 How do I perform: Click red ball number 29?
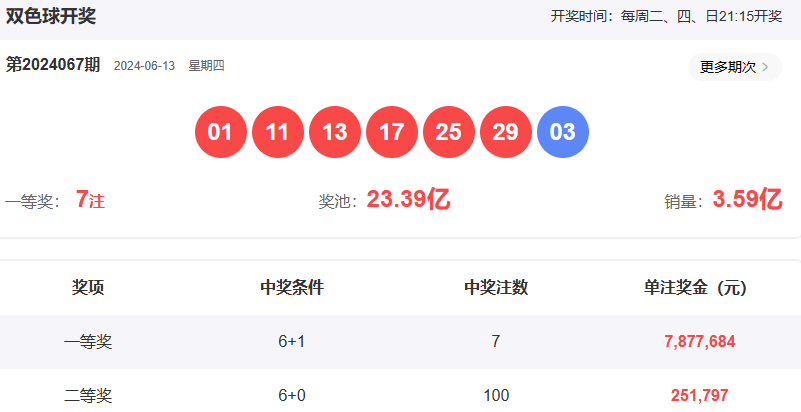click(506, 133)
